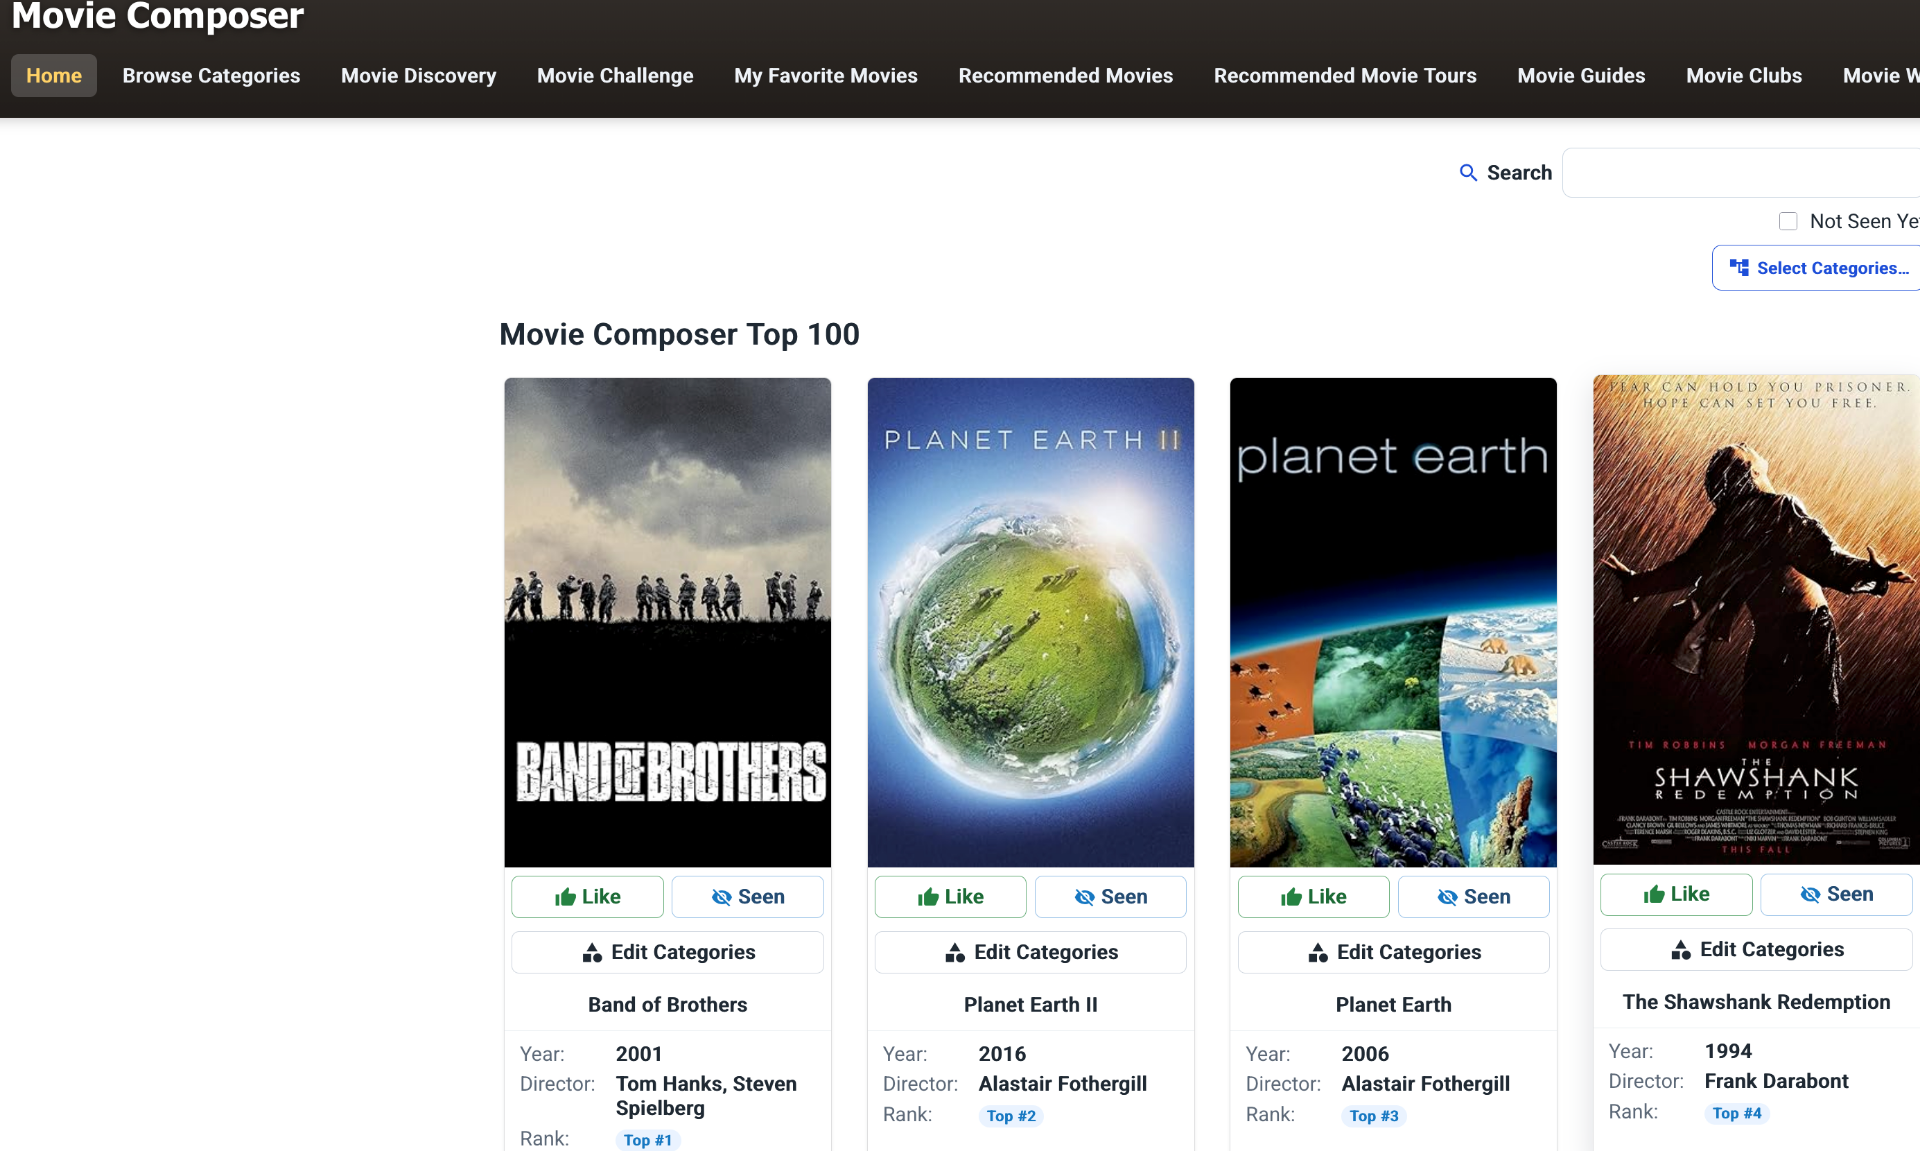The height and width of the screenshot is (1151, 1920).
Task: Open the Movie Challenge menu item
Action: click(x=615, y=75)
